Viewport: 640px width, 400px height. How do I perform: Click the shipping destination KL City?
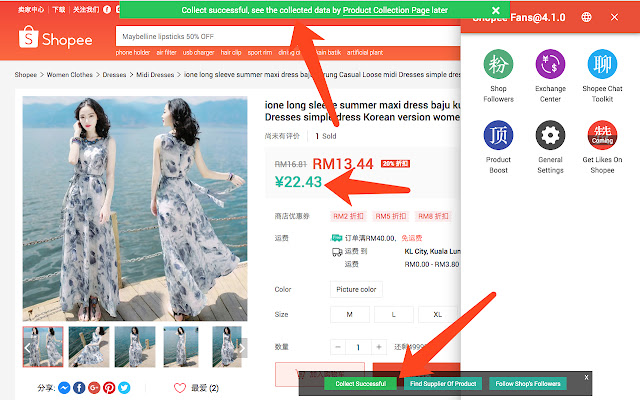tap(432, 251)
